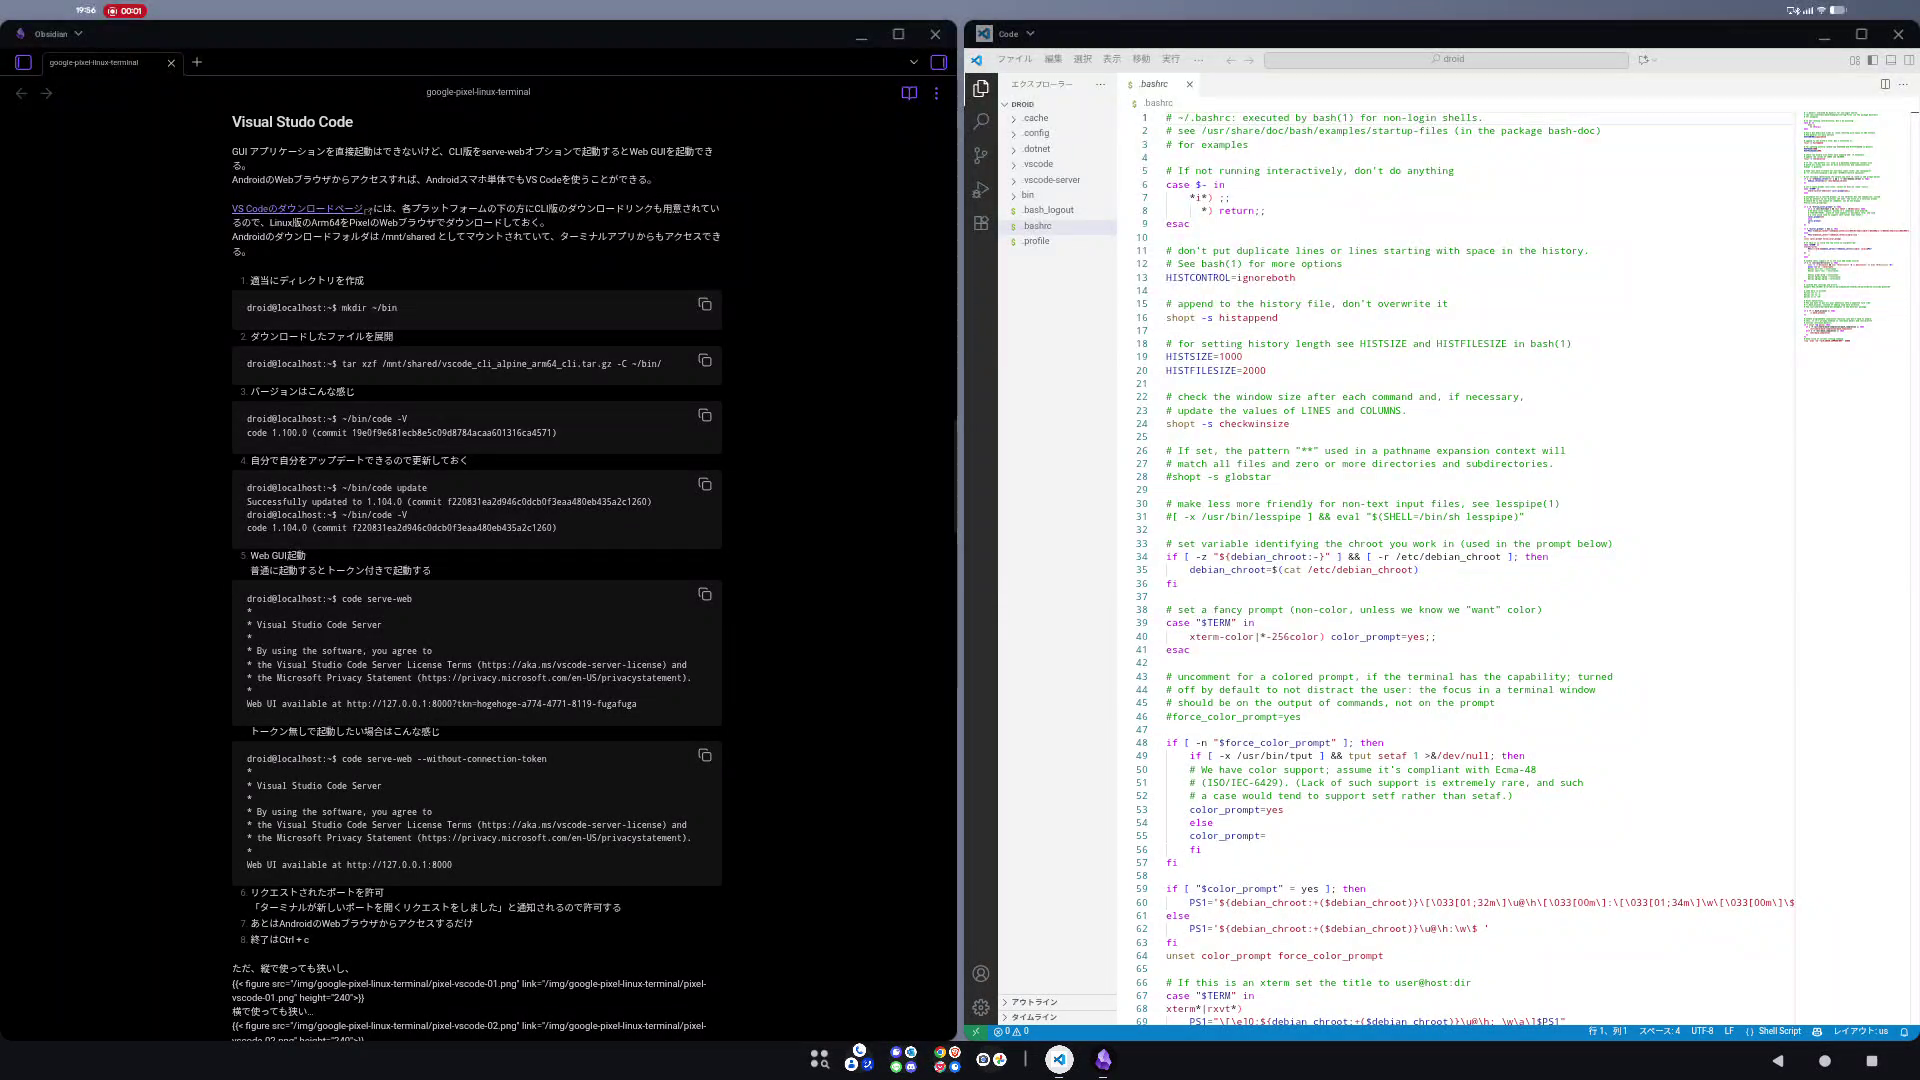Click Shell Script language mode in status bar
Screen dimensions: 1920x1080
tap(1779, 1031)
